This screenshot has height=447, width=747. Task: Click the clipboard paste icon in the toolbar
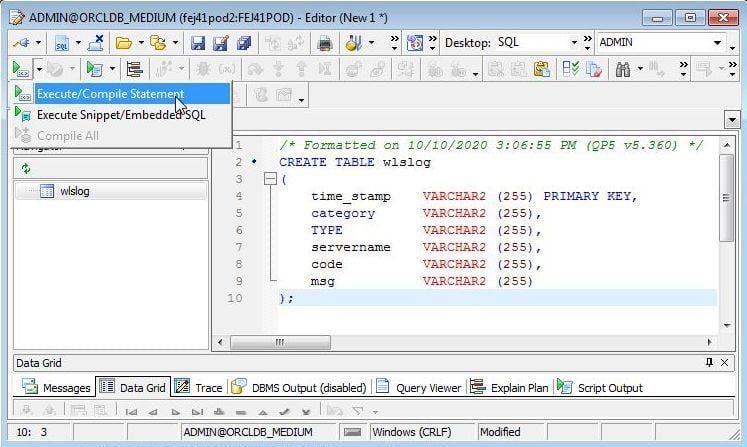541,70
